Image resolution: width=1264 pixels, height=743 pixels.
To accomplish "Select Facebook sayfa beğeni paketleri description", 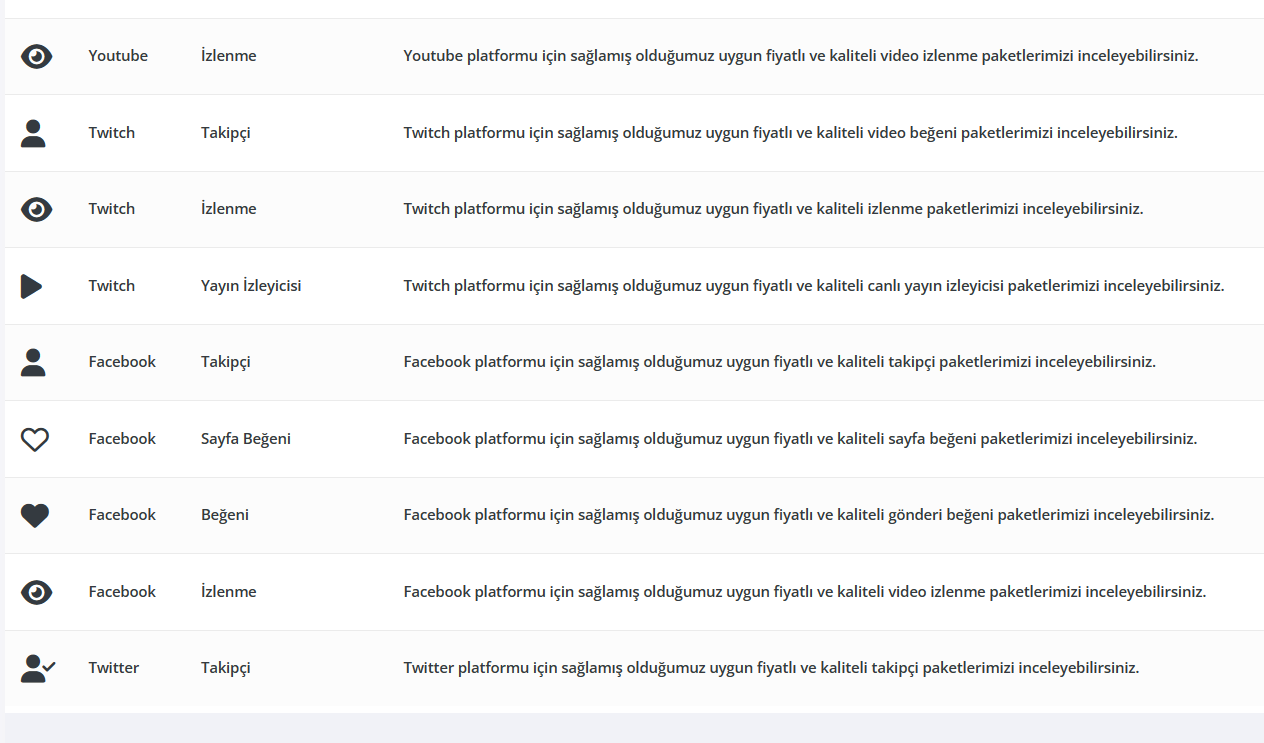I will click(x=800, y=439).
